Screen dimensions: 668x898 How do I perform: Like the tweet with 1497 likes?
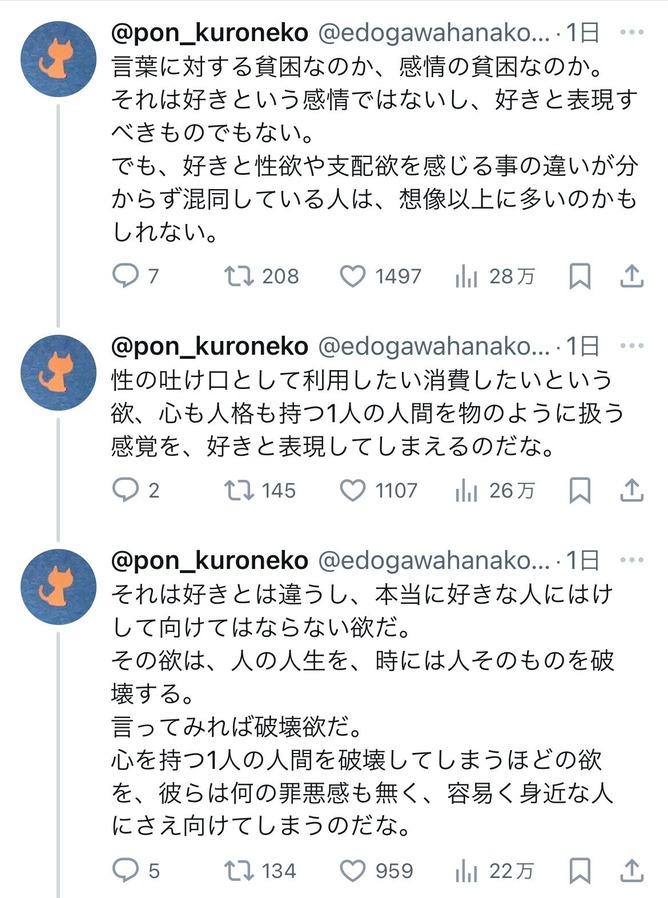[x=353, y=276]
